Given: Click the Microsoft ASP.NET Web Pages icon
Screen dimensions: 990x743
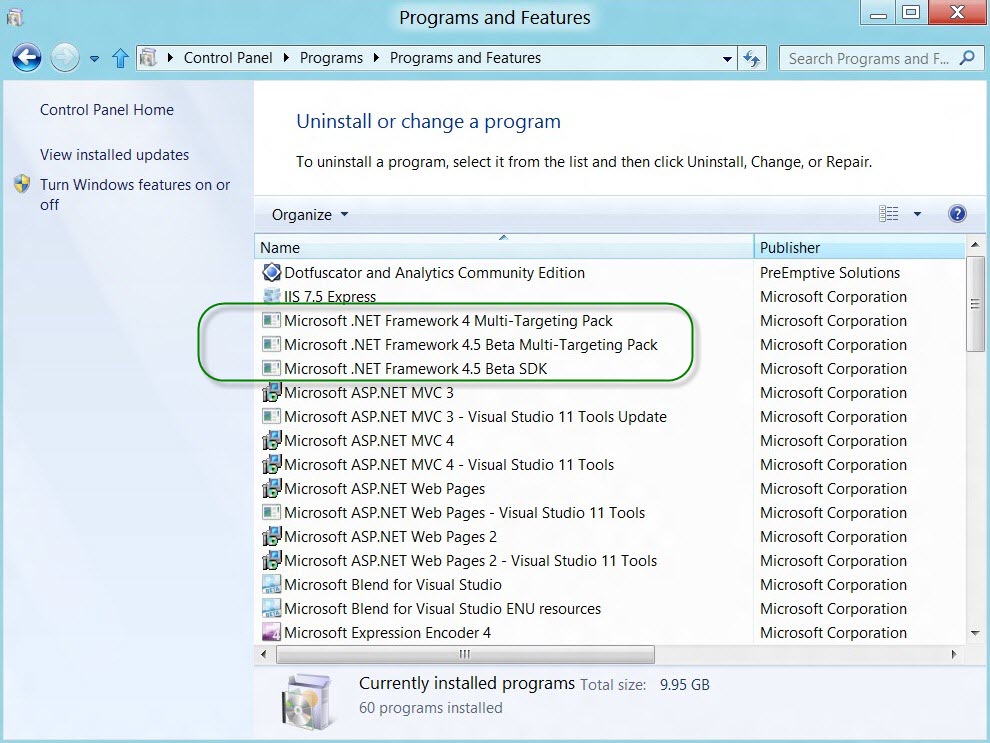Looking at the screenshot, I should (271, 489).
